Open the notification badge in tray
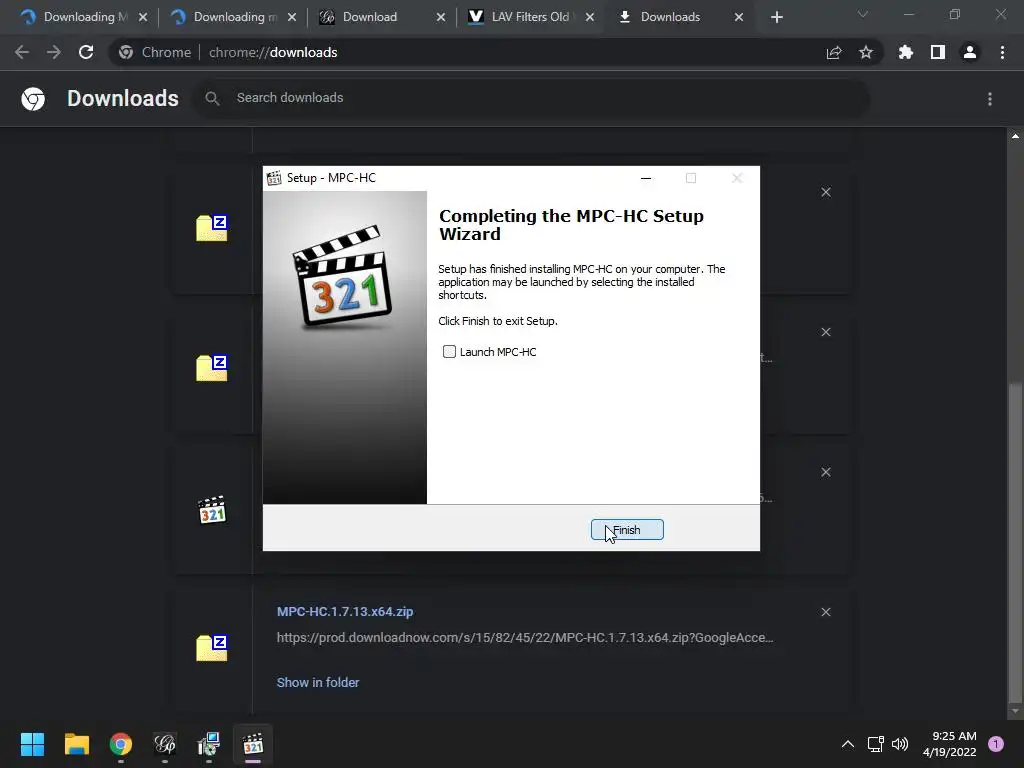The height and width of the screenshot is (768, 1024). [x=996, y=744]
